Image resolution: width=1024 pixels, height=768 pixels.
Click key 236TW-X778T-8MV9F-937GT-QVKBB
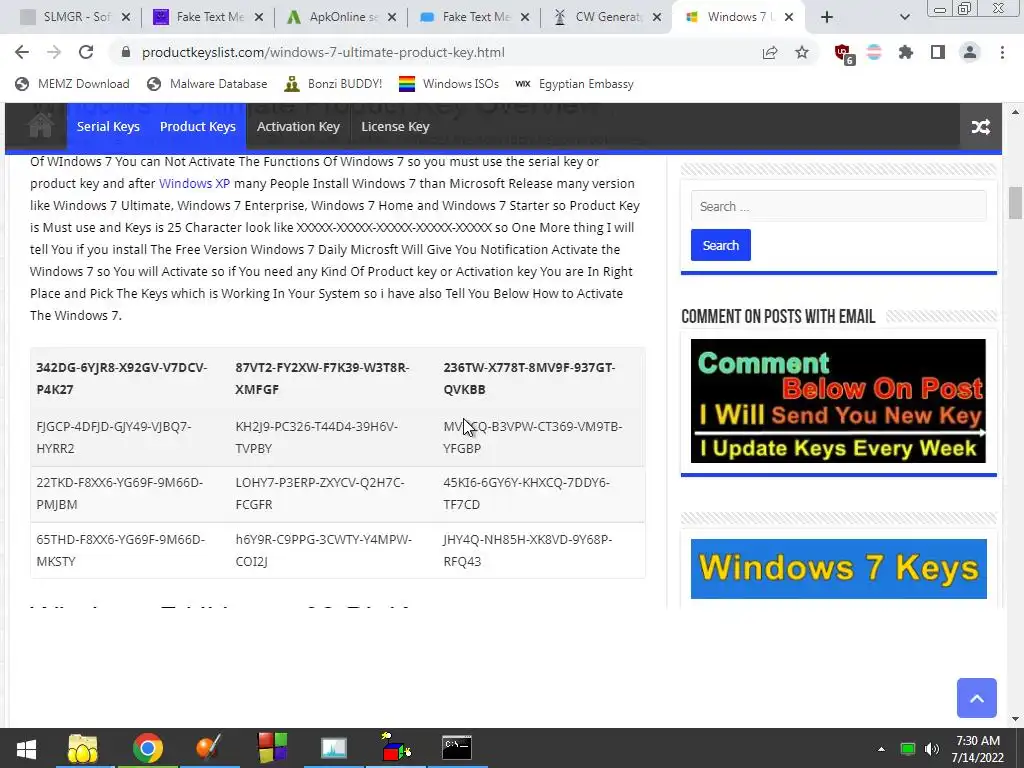click(x=529, y=378)
